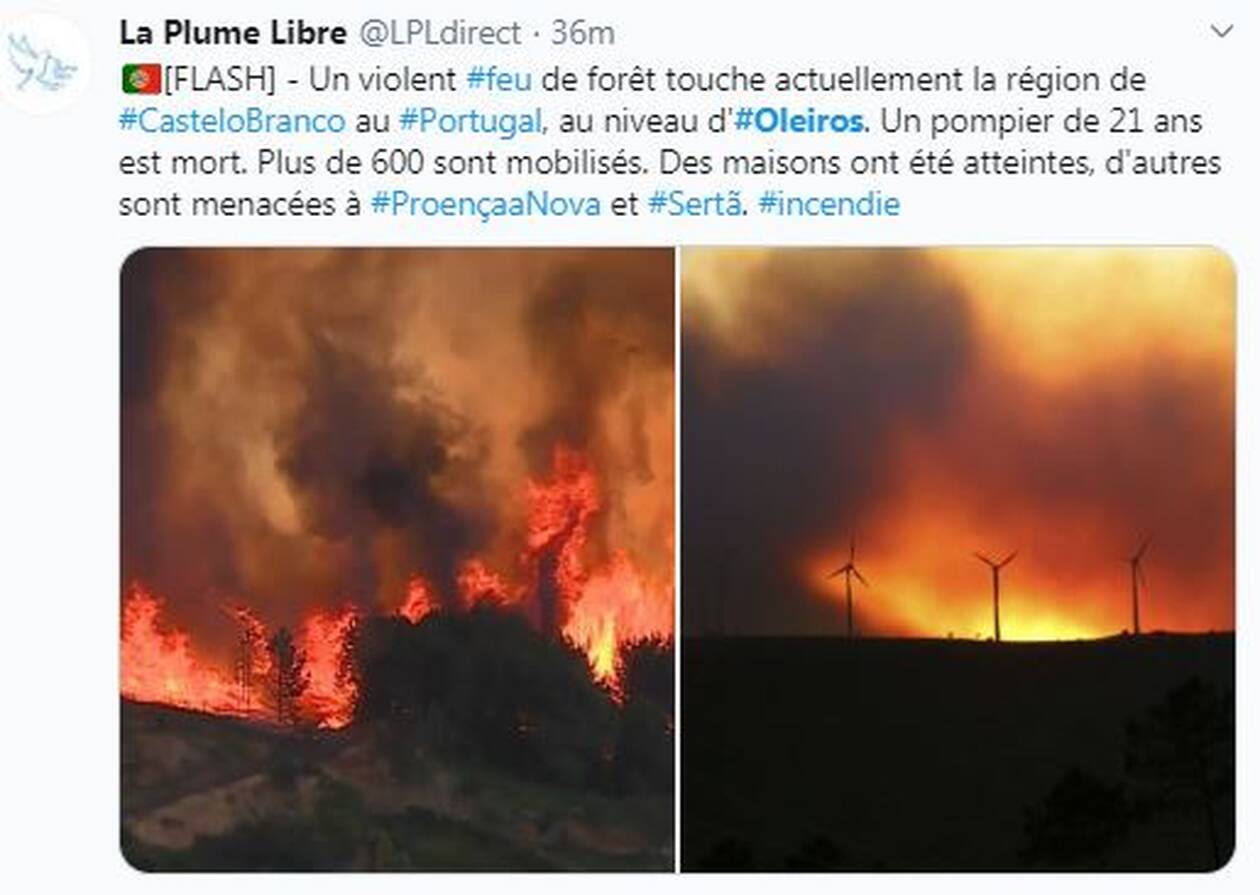
Task: Open the #Sertã hashtag
Action: coord(695,205)
